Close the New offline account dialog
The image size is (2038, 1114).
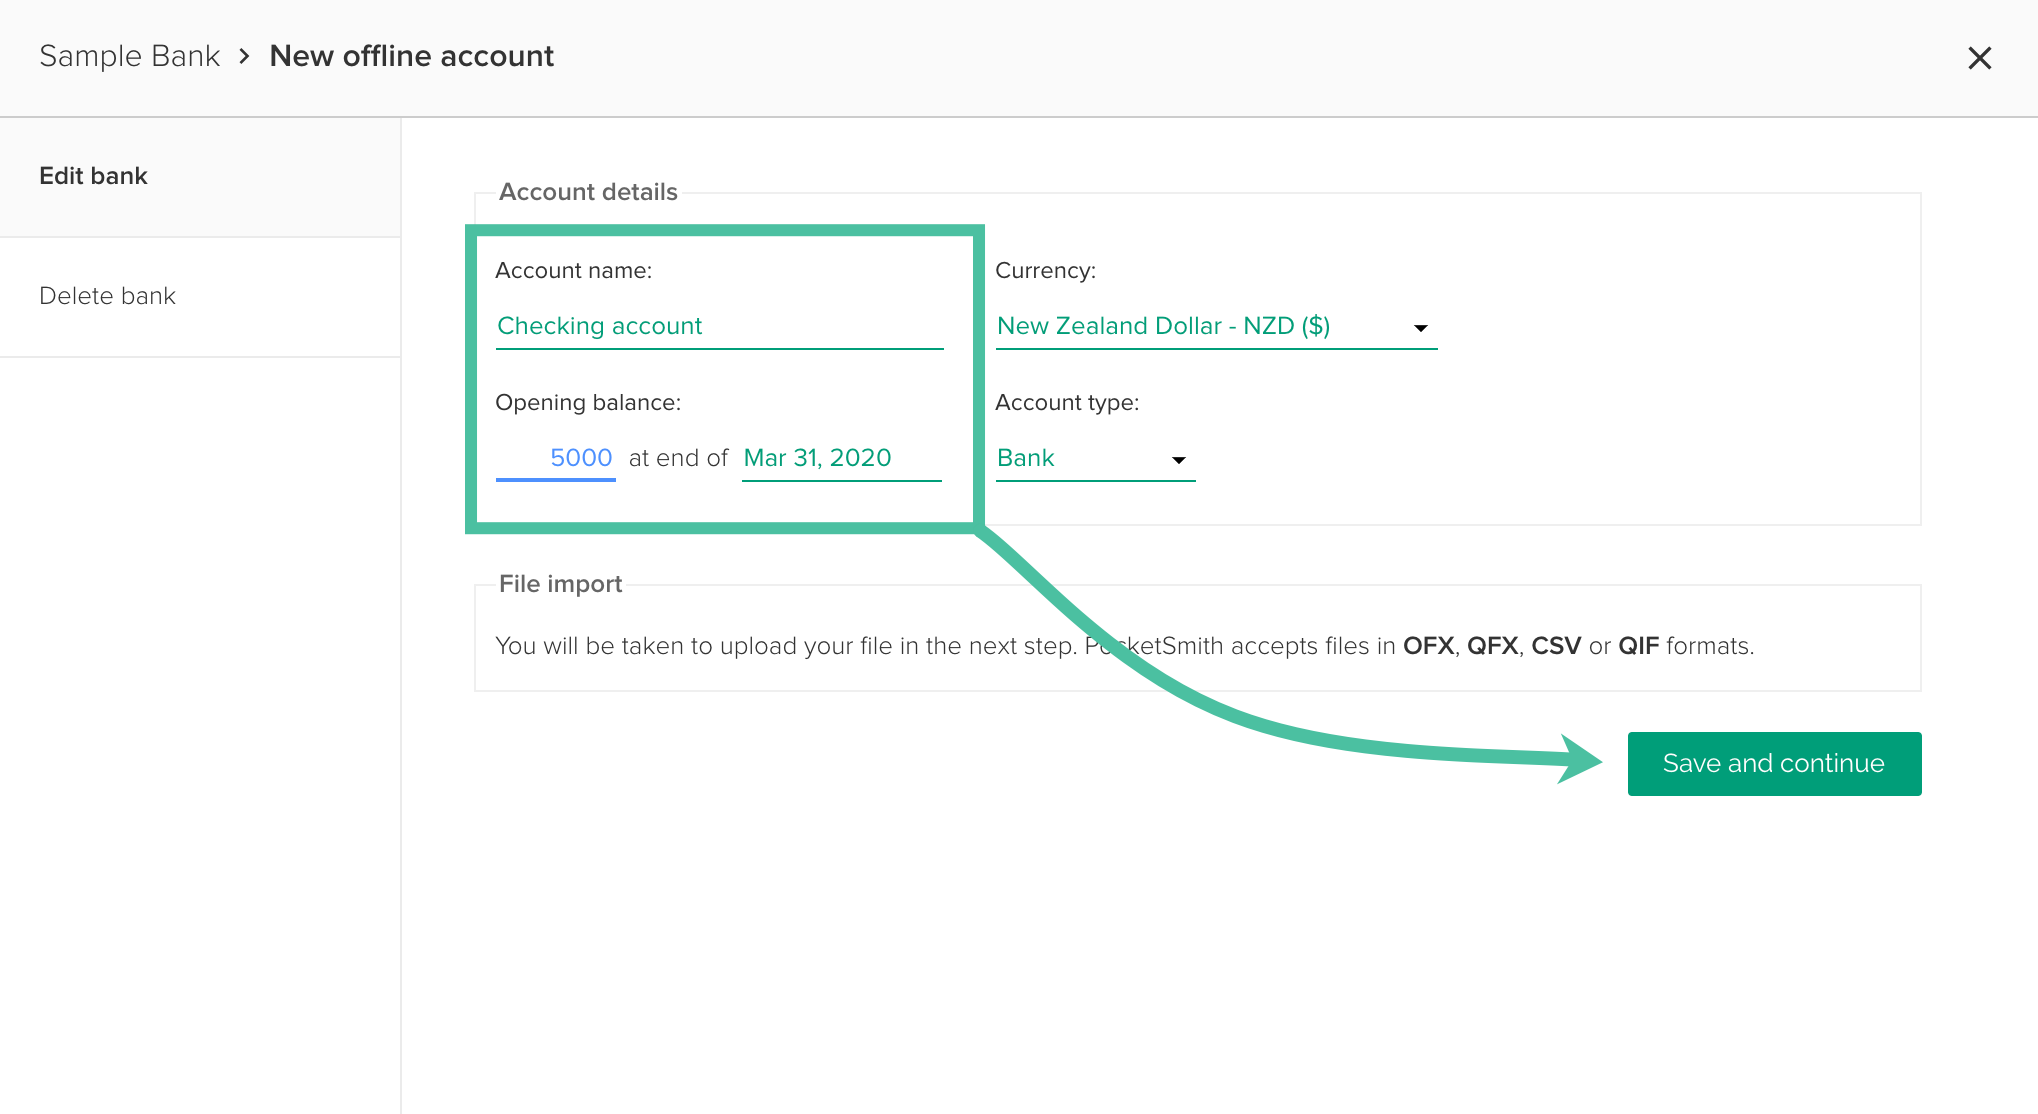[x=1979, y=58]
